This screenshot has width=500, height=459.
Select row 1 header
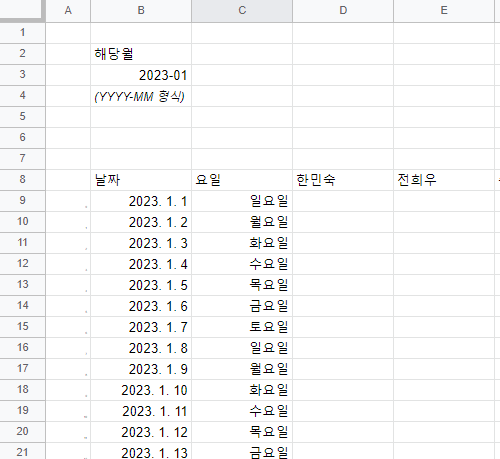[22, 33]
